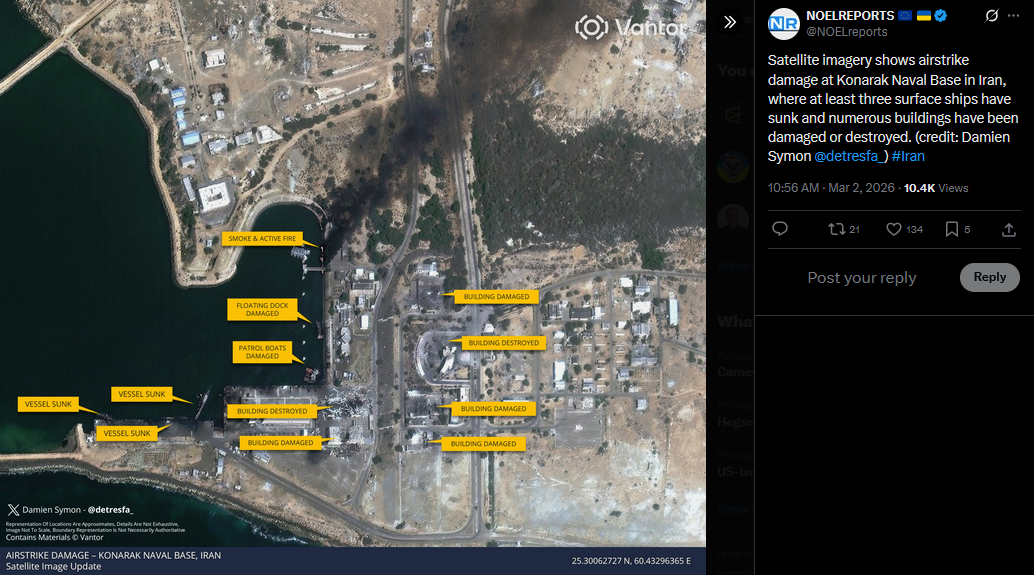1034x575 pixels.
Task: View the 10.4K Views analytics
Action: pos(936,188)
